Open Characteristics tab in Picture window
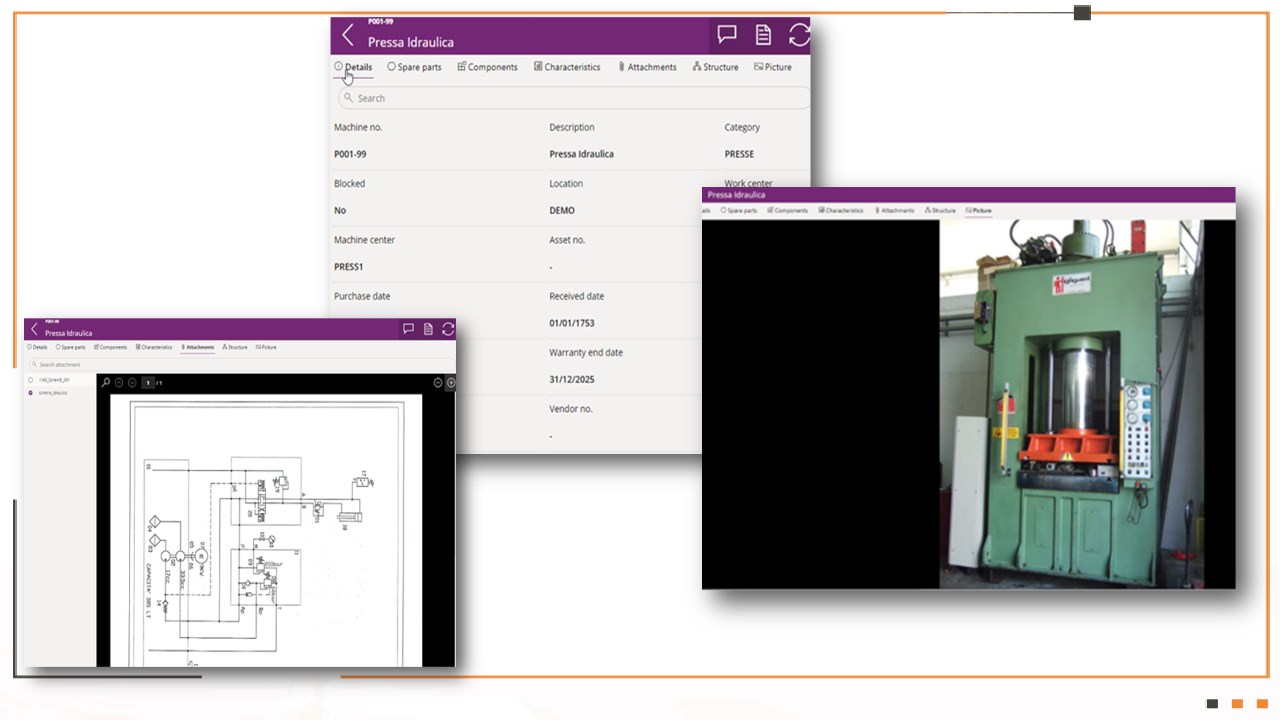Screen dimensions: 1280x720 [x=841, y=211]
